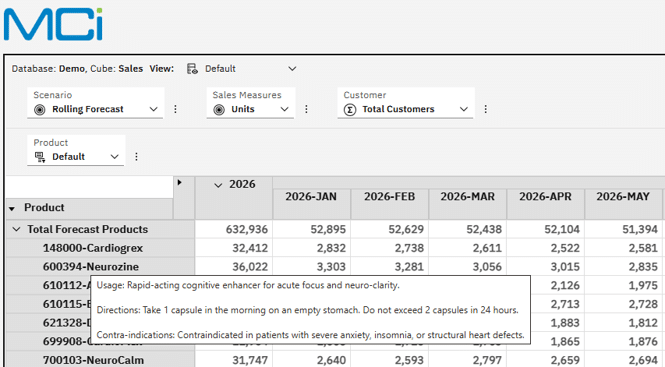Expand the Default view dropdown chevron
The height and width of the screenshot is (367, 665).
click(x=292, y=69)
